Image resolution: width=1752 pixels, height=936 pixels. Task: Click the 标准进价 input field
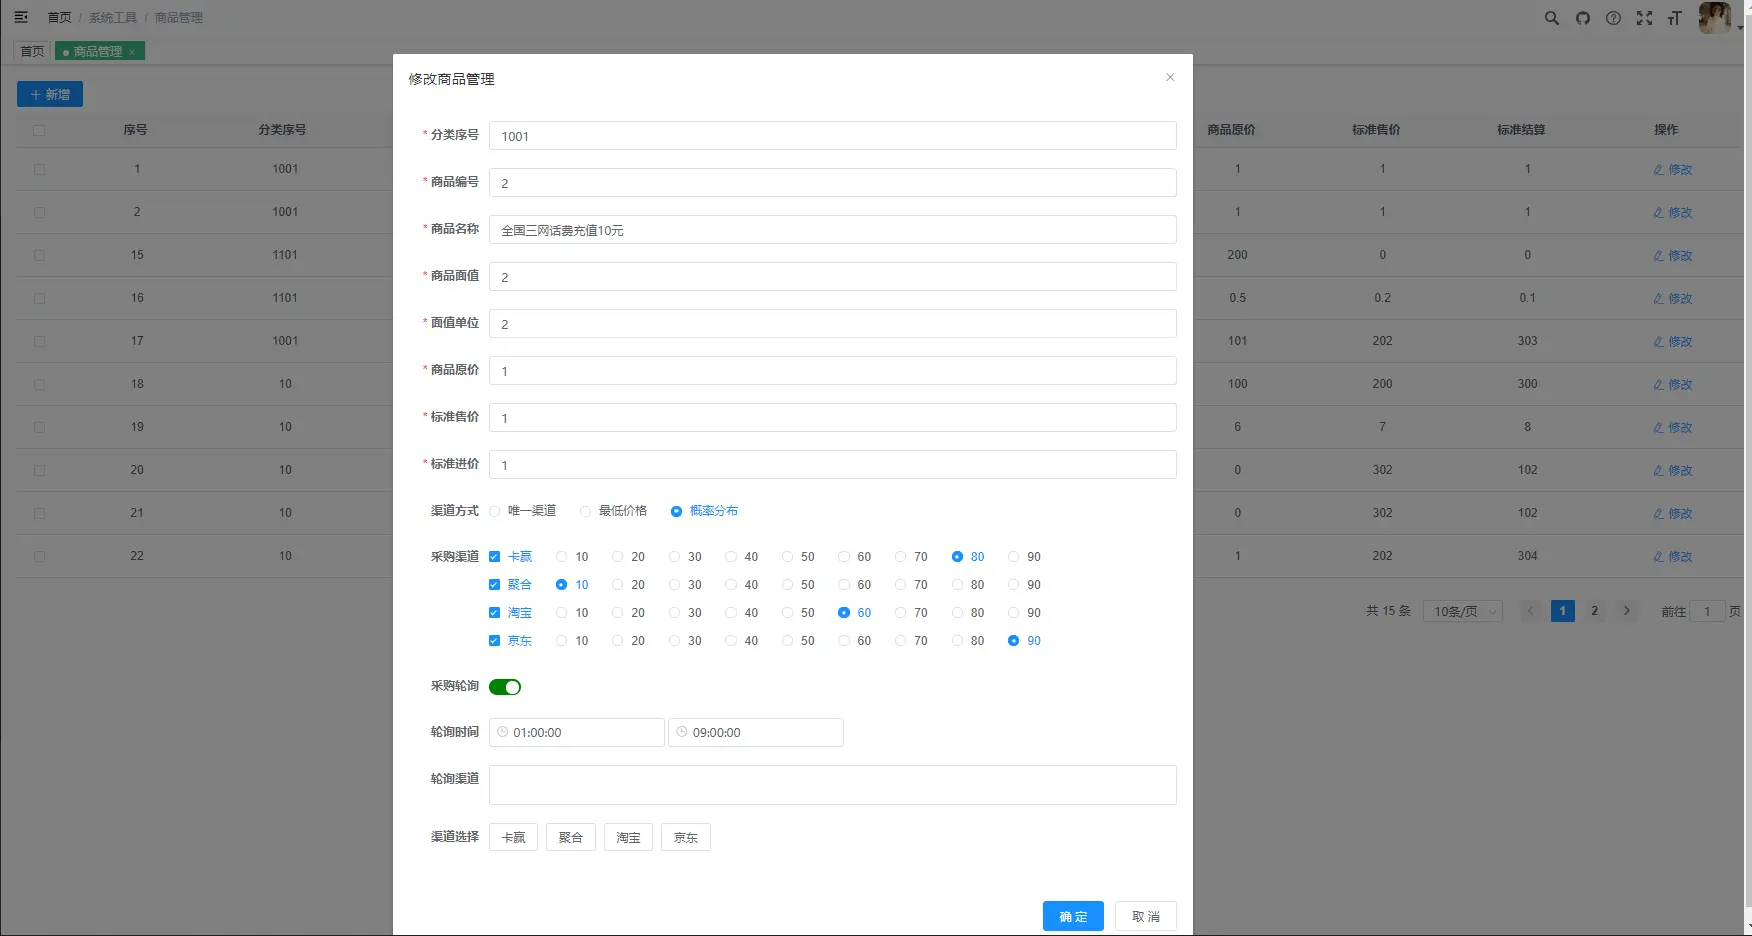coord(833,465)
